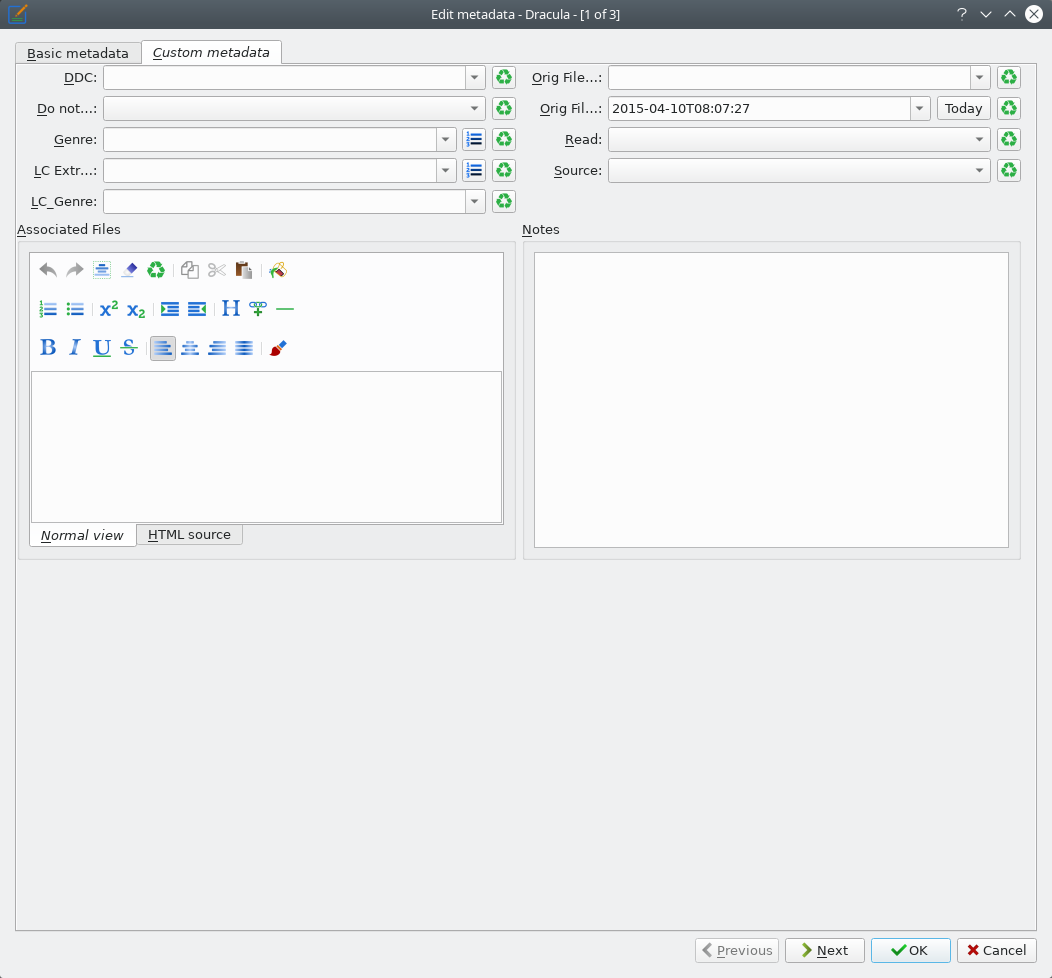Image resolution: width=1052 pixels, height=978 pixels.
Task: Increase indentation in the editor
Action: click(x=170, y=309)
